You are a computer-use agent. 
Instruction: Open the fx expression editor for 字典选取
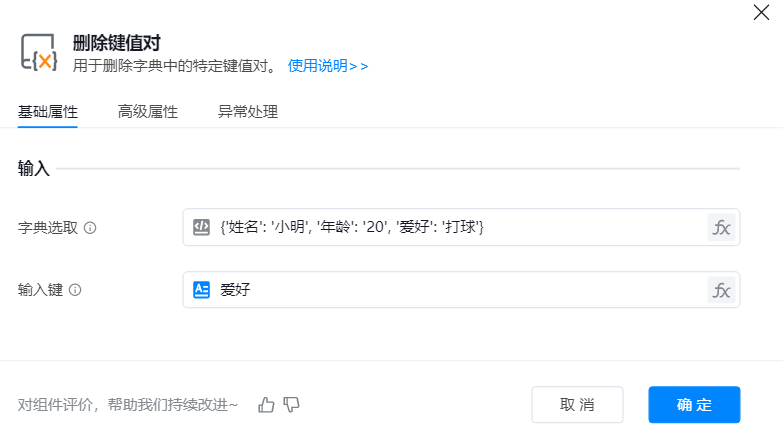pyautogui.click(x=721, y=227)
